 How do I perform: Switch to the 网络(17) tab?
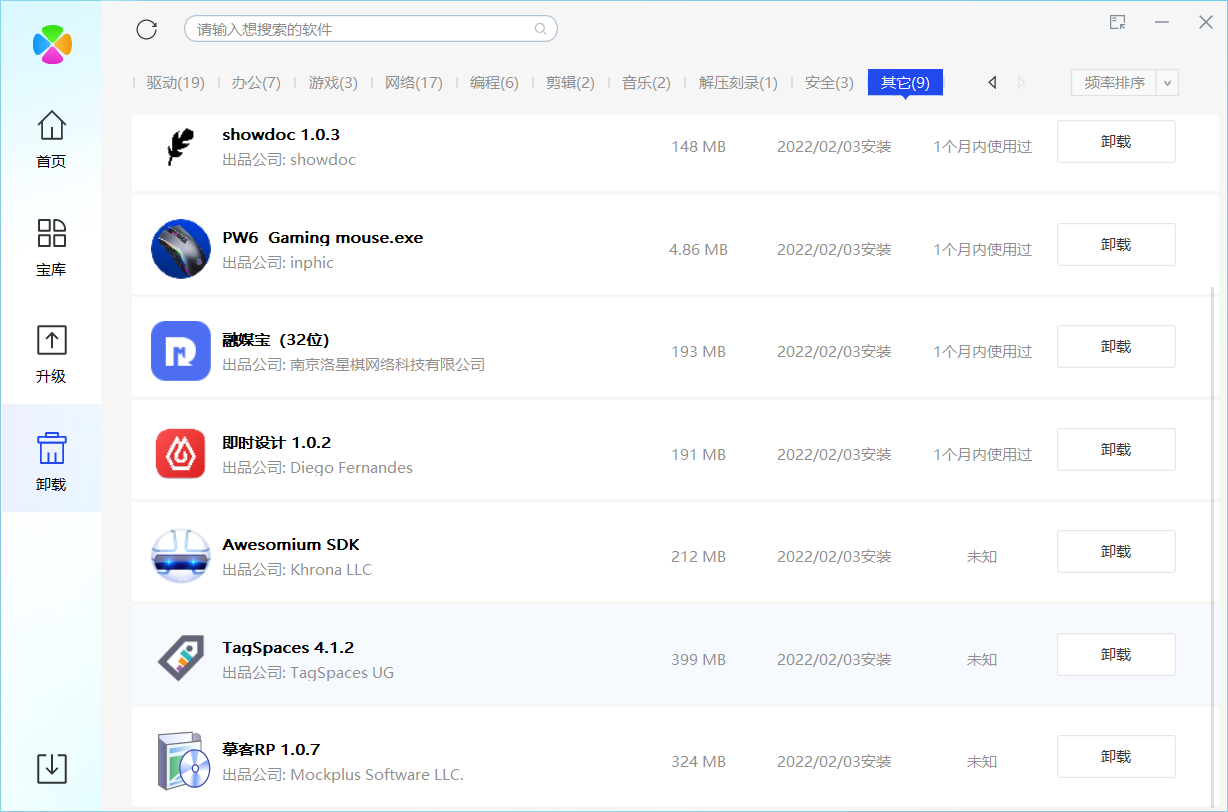click(414, 82)
